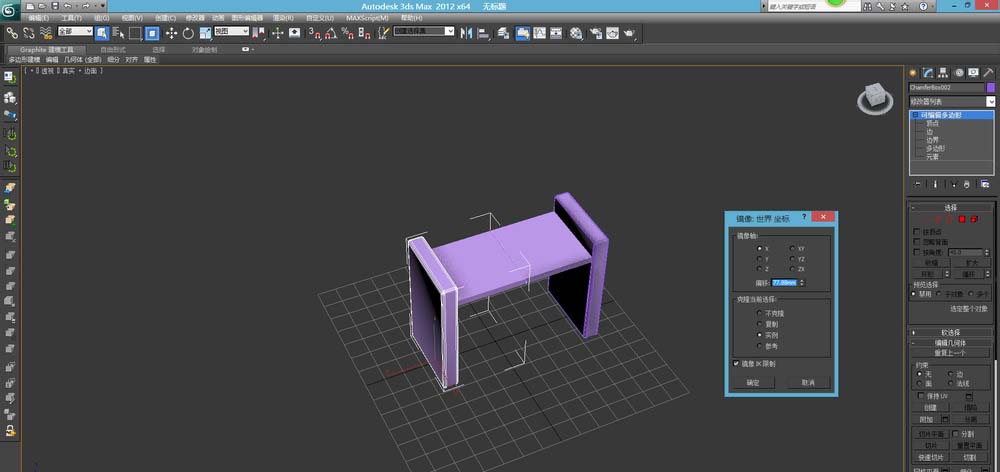Select the Move tool in main toolbar
Viewport: 1000px width, 472px height.
[x=171, y=33]
